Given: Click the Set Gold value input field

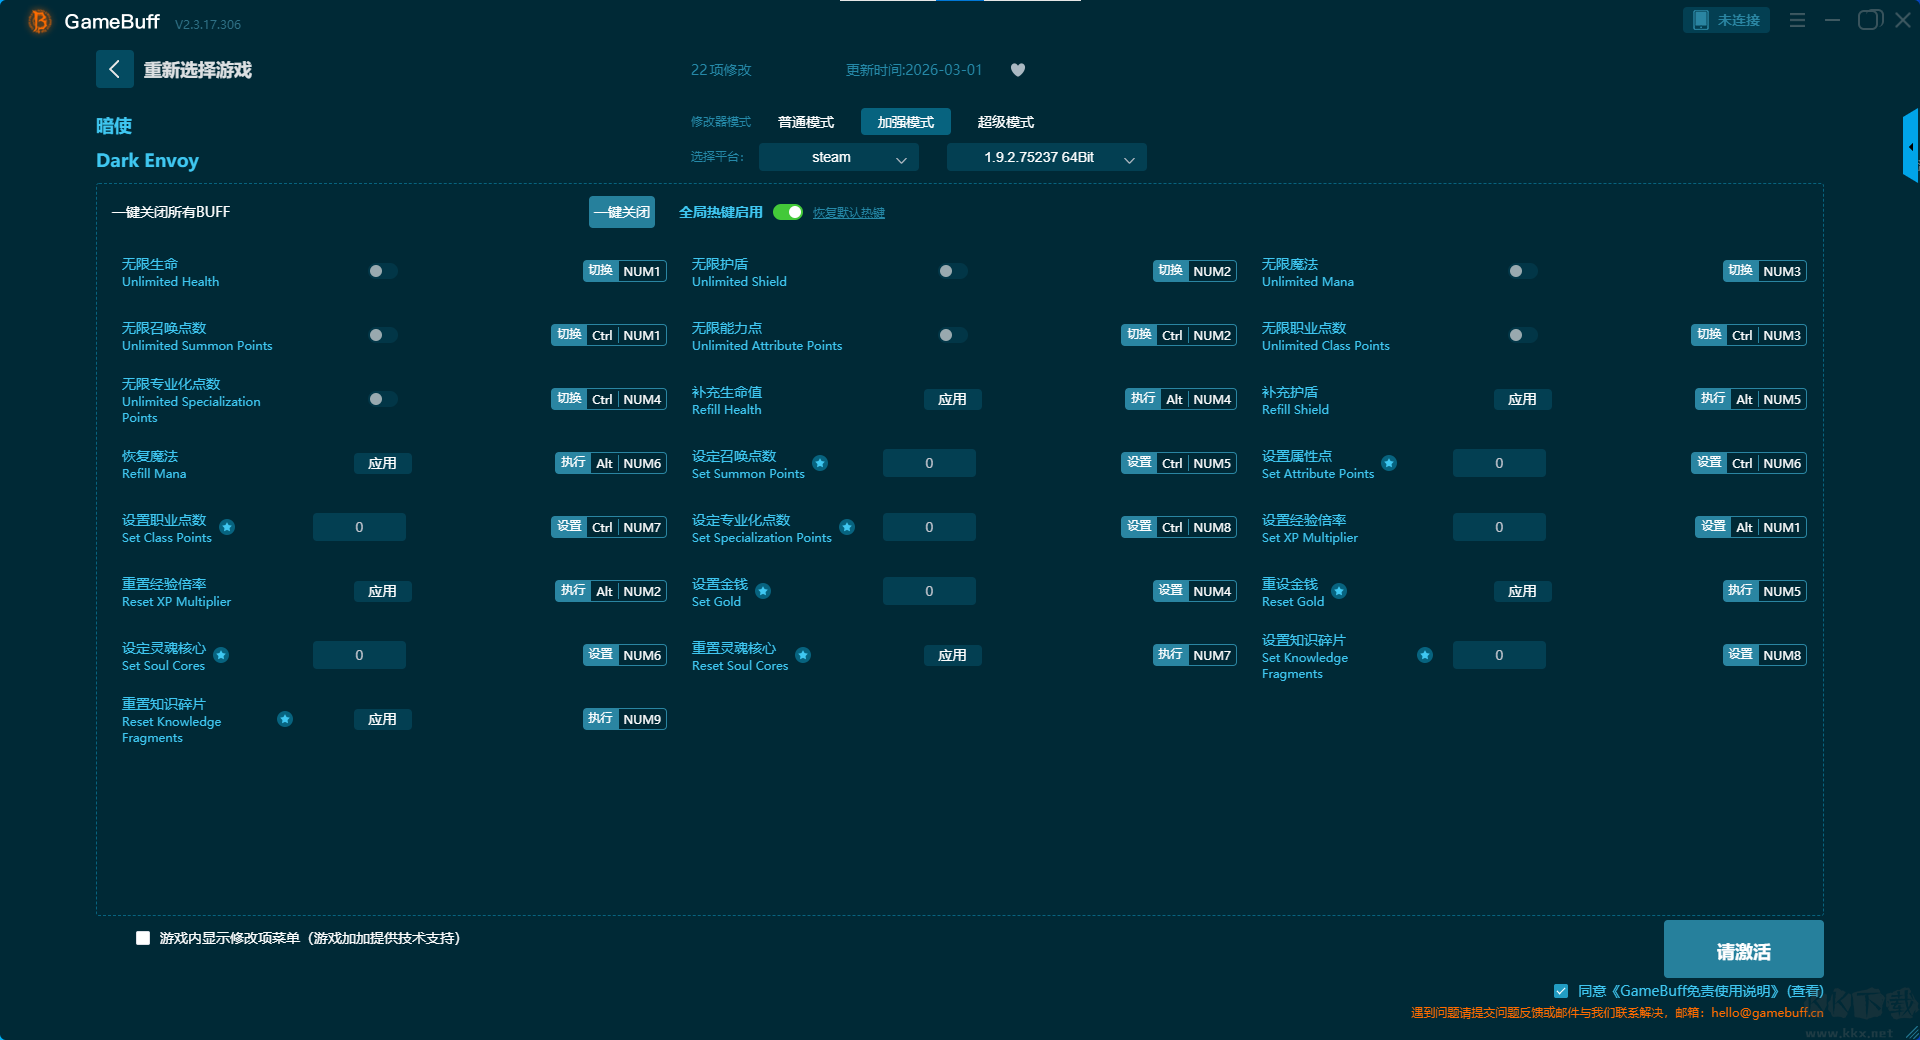Looking at the screenshot, I should (x=929, y=591).
